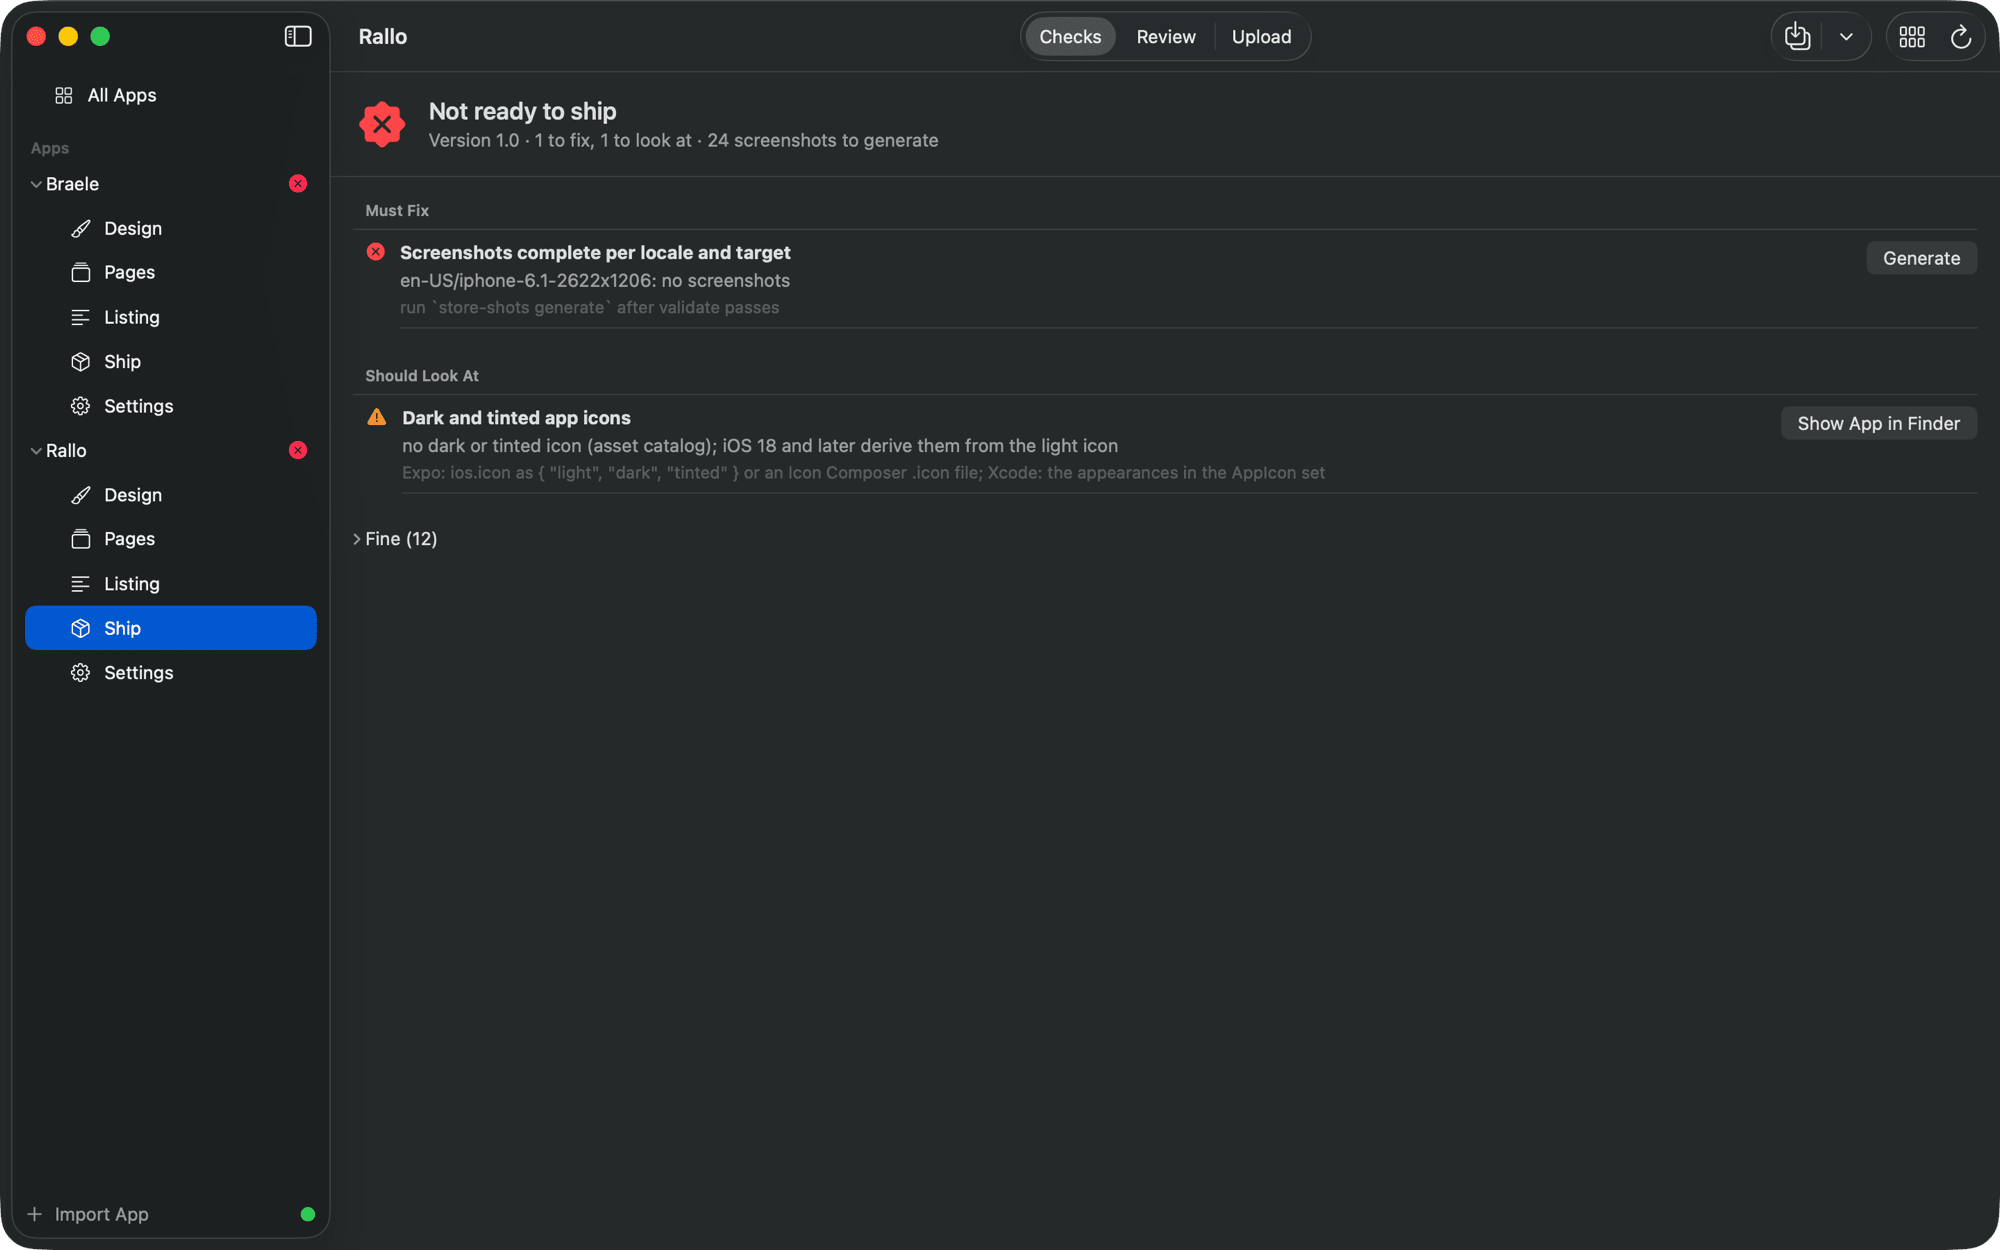2000x1250 pixels.
Task: Click the Pages icon under Braele
Action: click(x=81, y=272)
